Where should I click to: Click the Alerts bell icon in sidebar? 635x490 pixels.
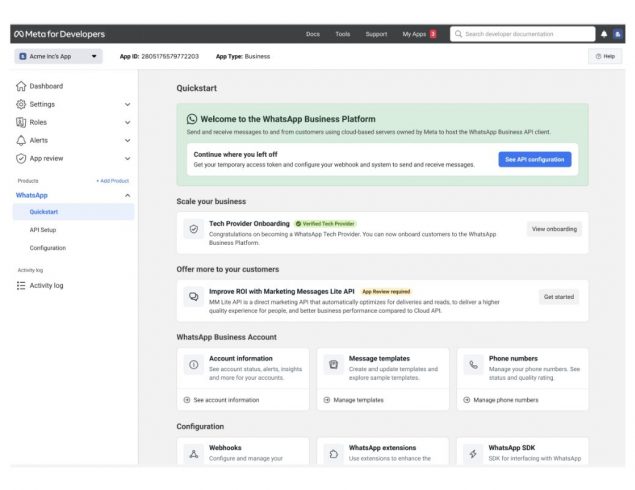click(x=21, y=141)
